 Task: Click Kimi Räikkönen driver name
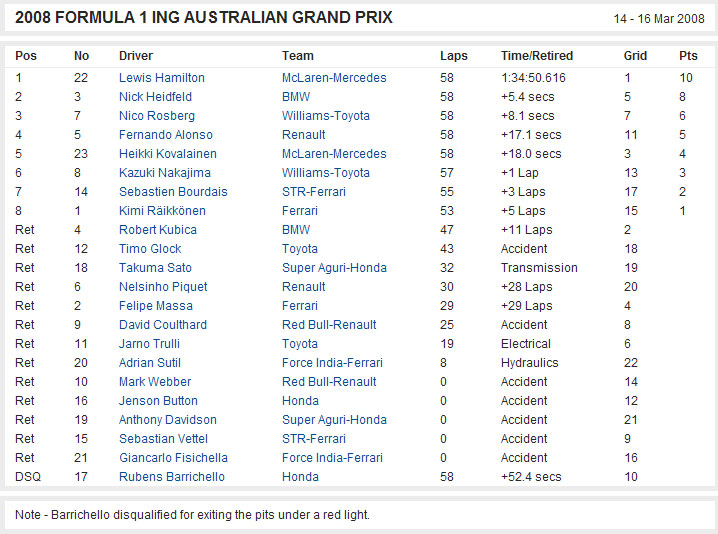click(162, 211)
